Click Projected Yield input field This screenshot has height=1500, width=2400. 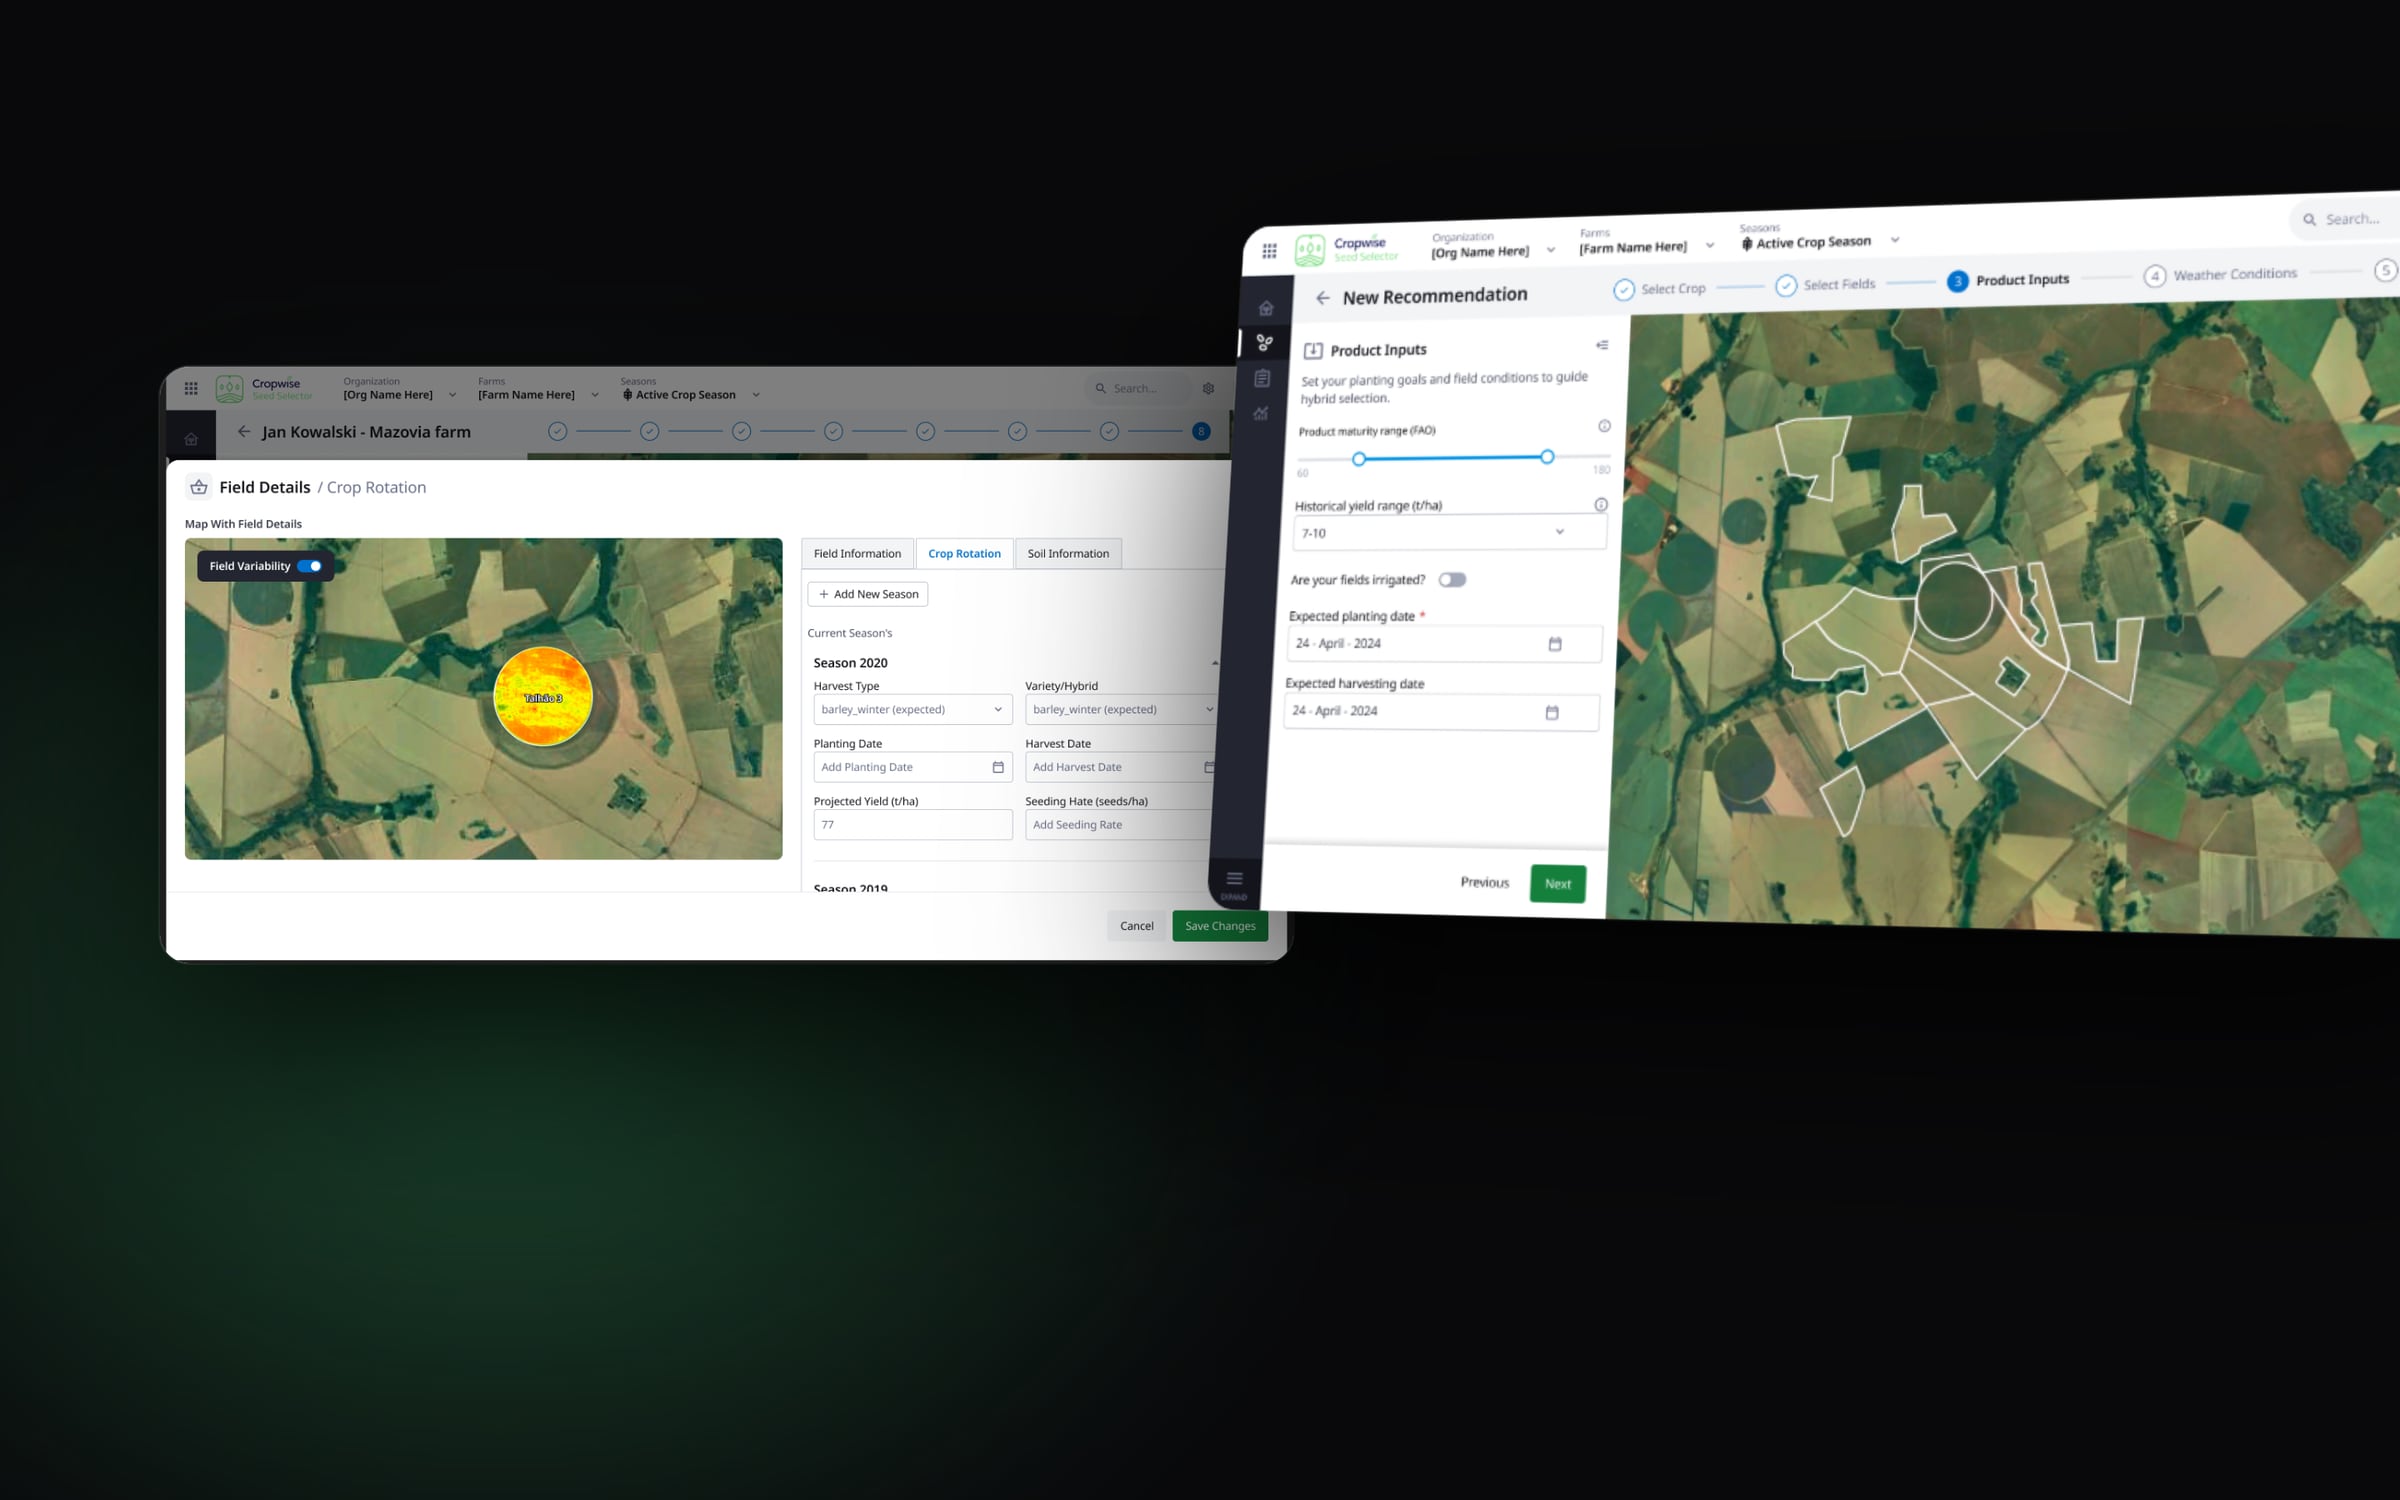(913, 825)
